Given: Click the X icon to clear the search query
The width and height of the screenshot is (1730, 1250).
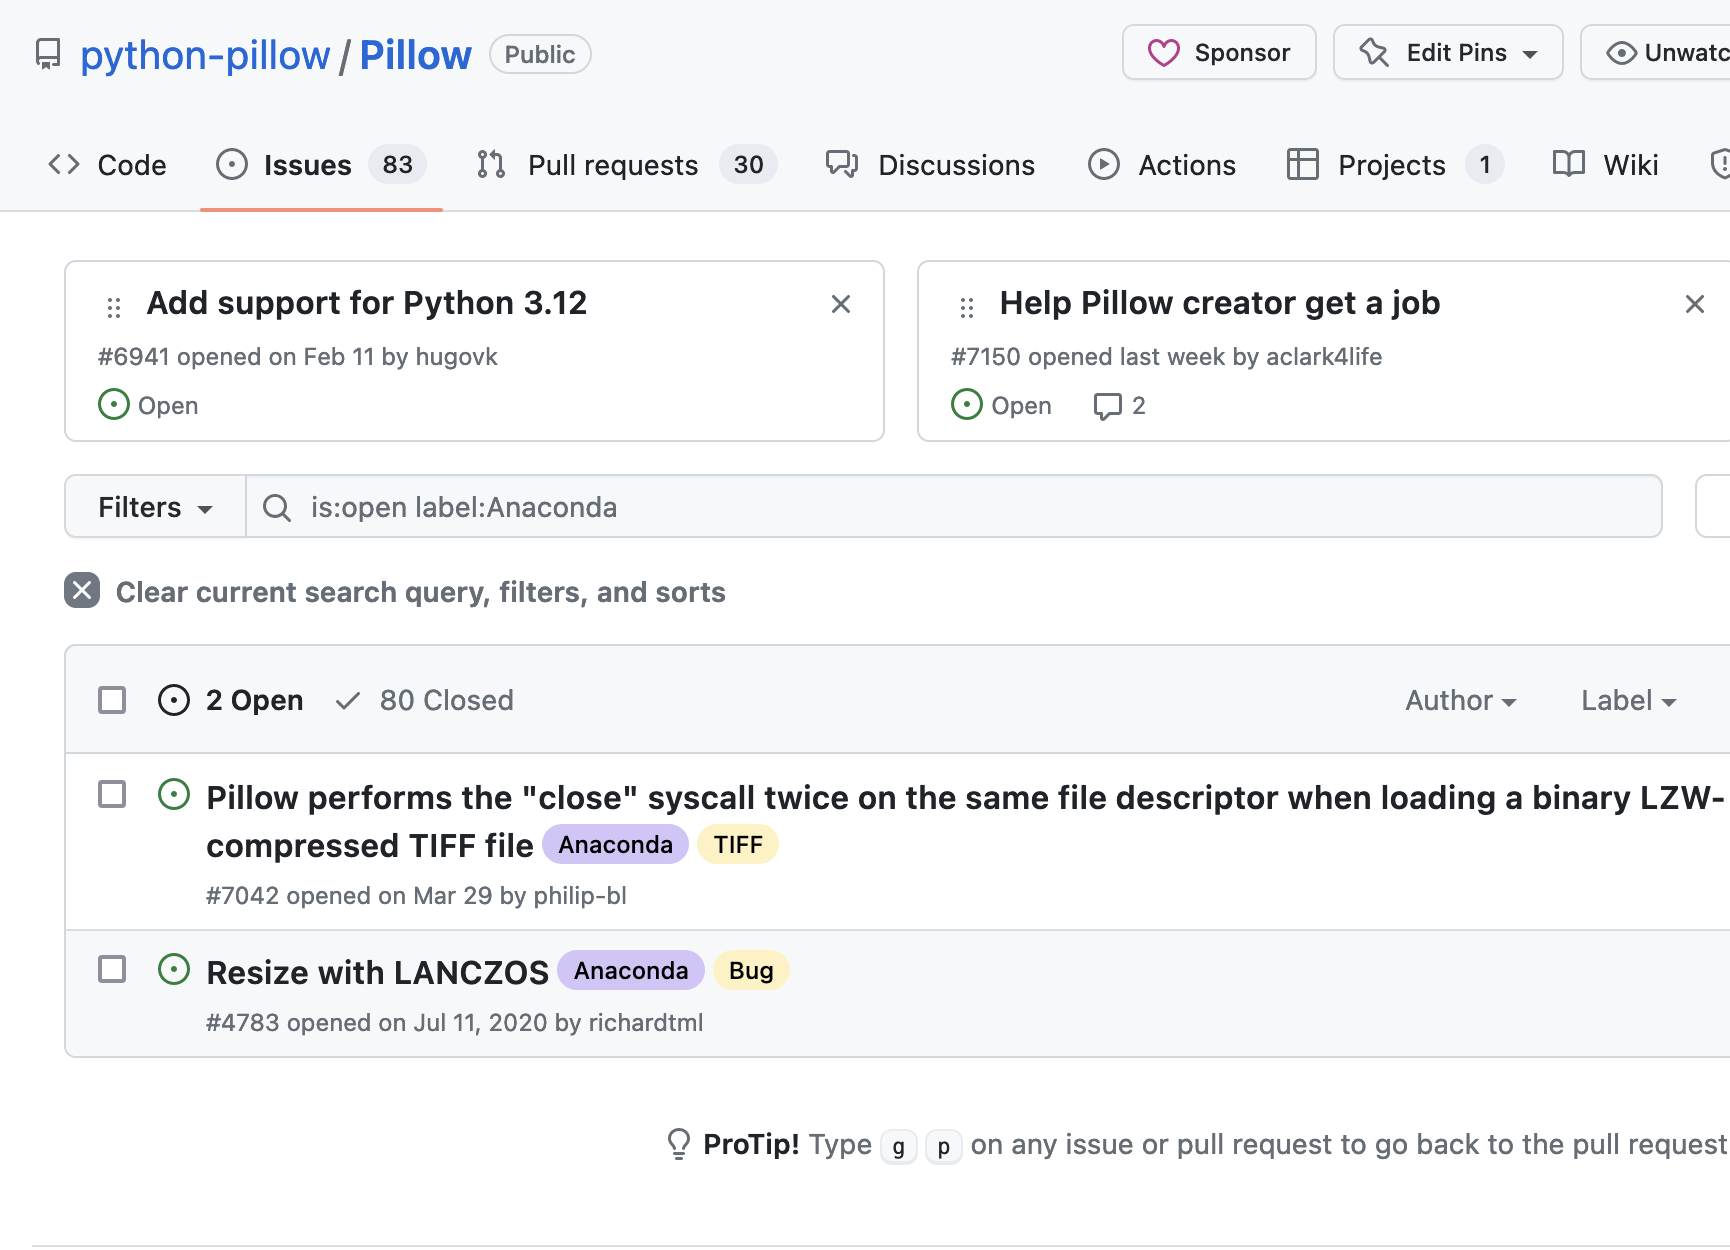Looking at the screenshot, I should (82, 591).
